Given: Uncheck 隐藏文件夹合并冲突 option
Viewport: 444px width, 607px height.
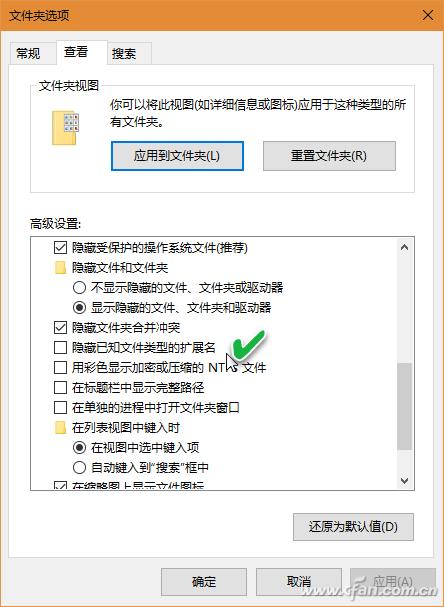Looking at the screenshot, I should click(x=60, y=328).
